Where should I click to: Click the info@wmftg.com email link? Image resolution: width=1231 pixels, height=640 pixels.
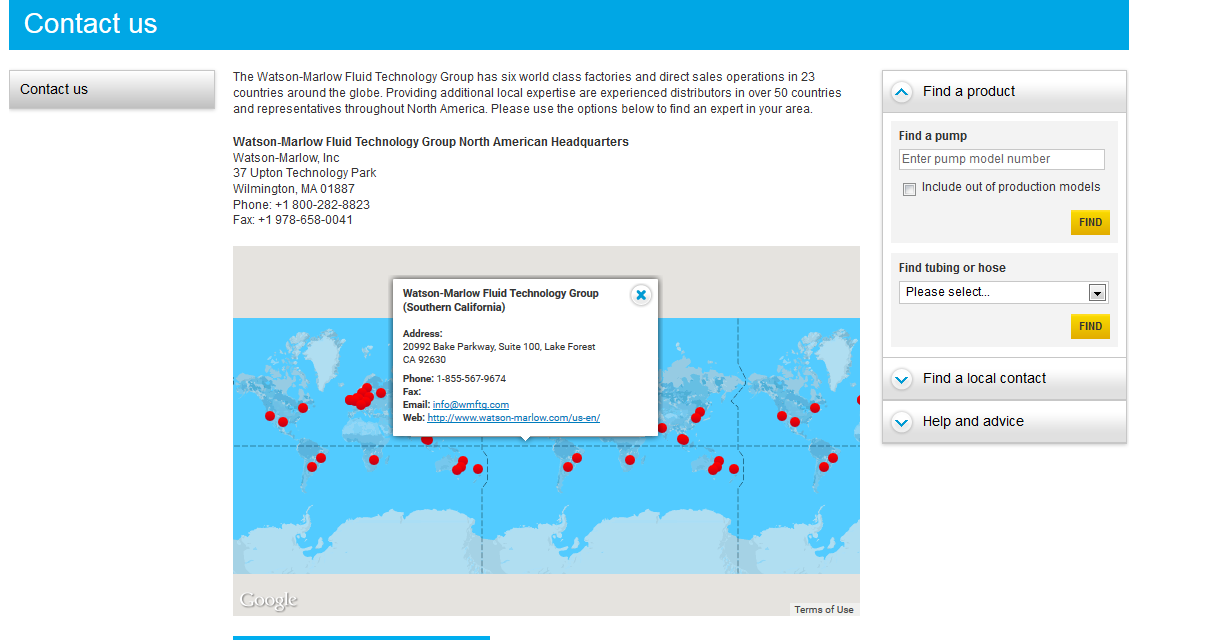[x=471, y=404]
